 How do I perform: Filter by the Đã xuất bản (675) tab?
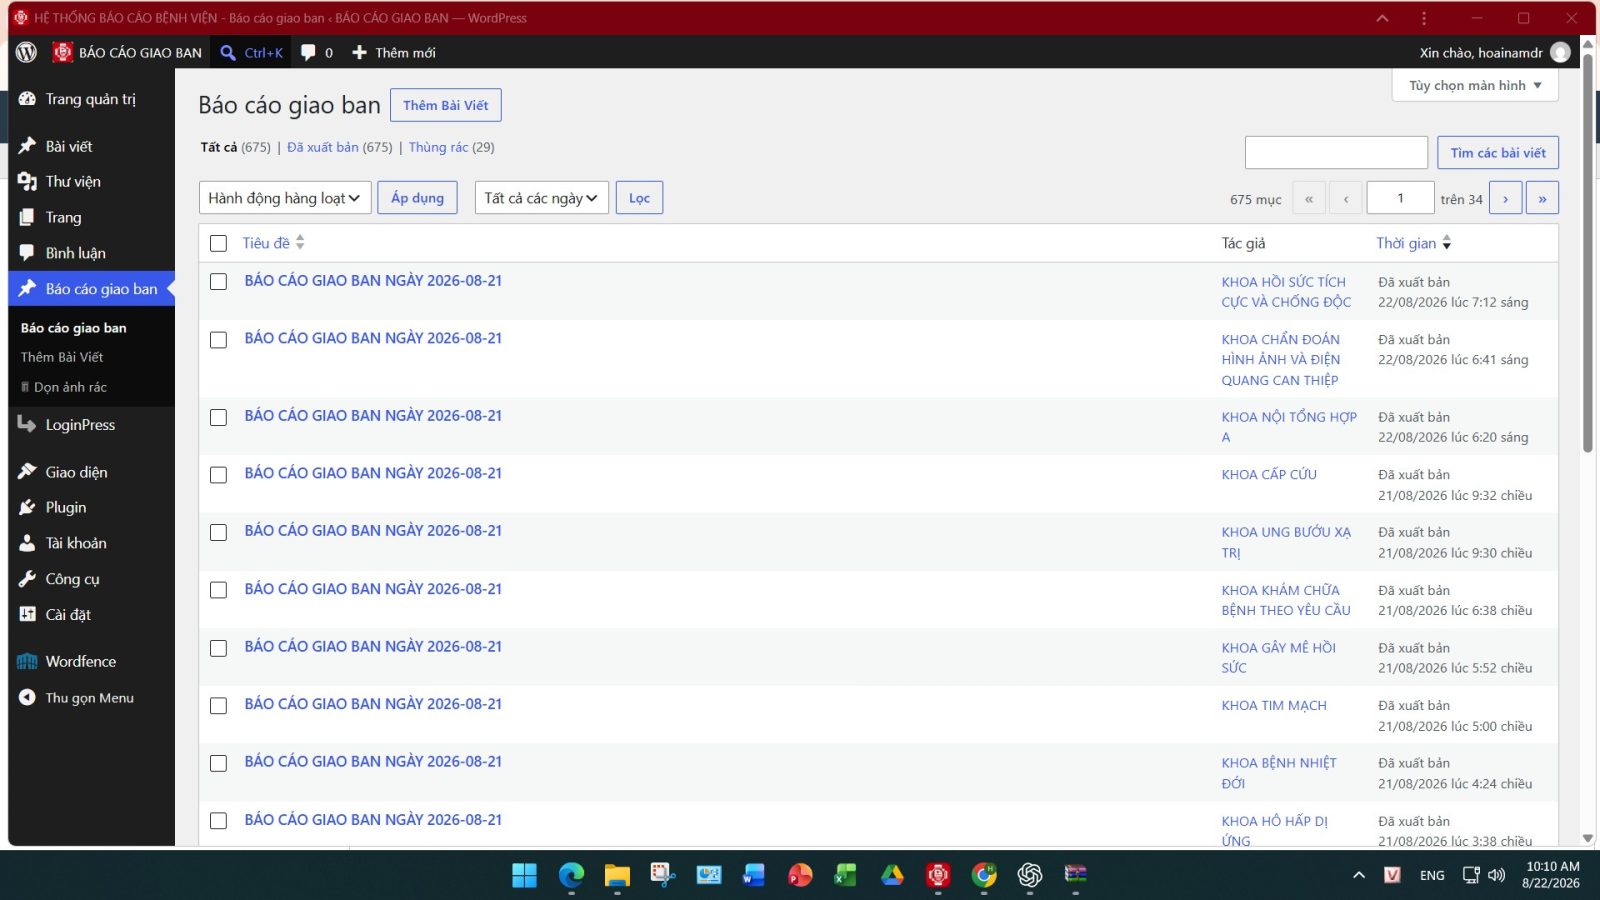pyautogui.click(x=340, y=147)
